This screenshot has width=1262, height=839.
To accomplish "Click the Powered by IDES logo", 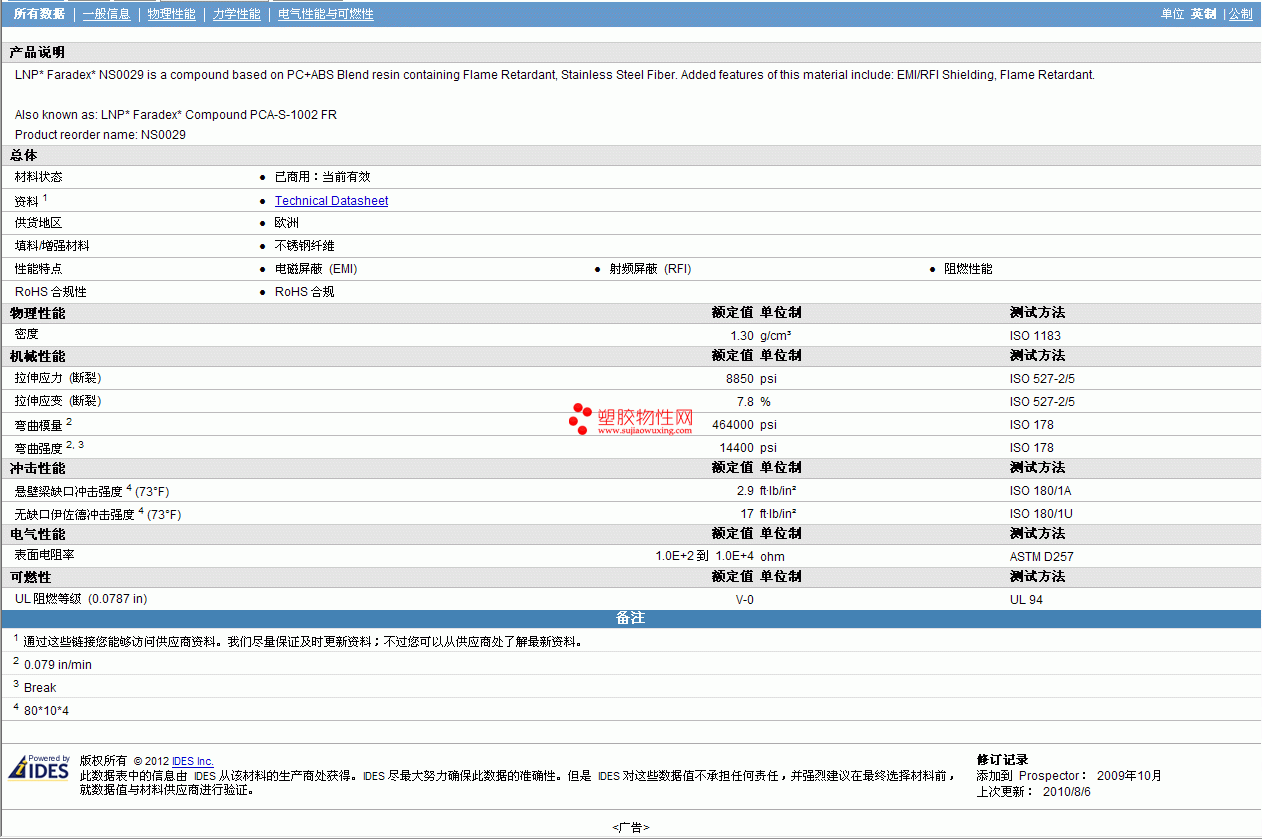I will (x=39, y=767).
